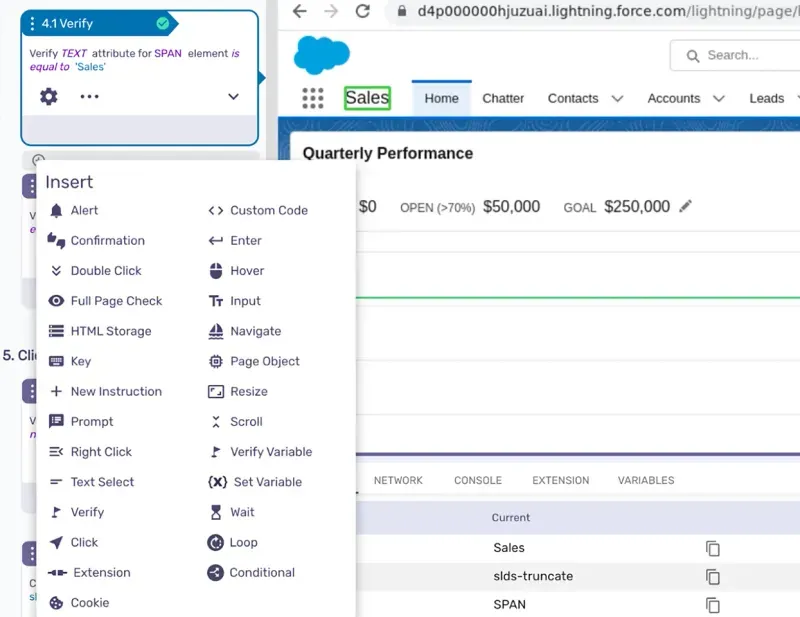Click the browser reload button
This screenshot has width=800, height=617.
tap(362, 12)
